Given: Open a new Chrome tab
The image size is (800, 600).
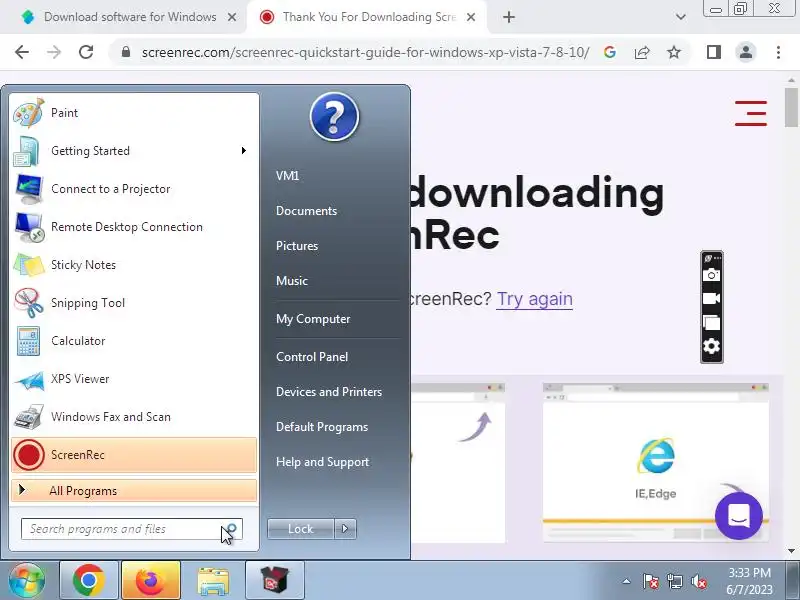Looking at the screenshot, I should [x=509, y=17].
